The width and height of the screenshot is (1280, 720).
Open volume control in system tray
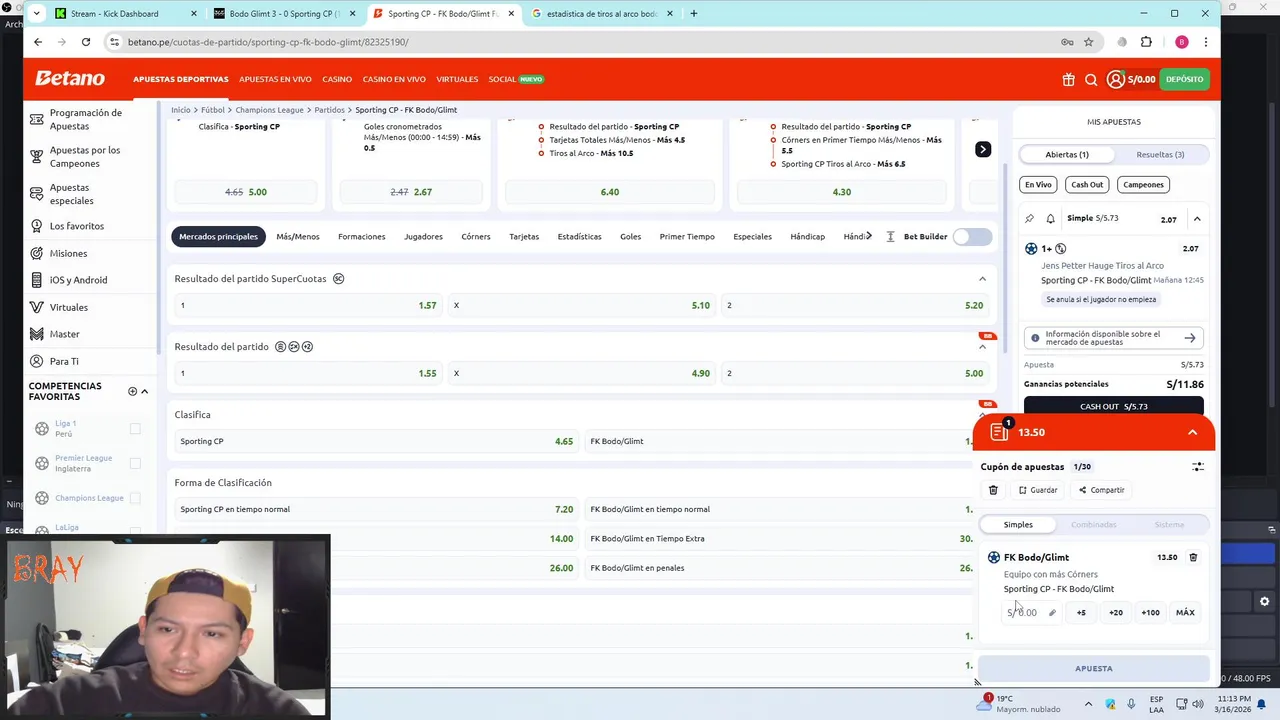click(1199, 704)
